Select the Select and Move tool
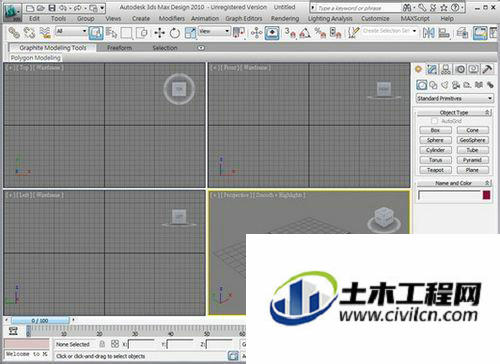Image resolution: width=500 pixels, height=364 pixels. pyautogui.click(x=160, y=33)
